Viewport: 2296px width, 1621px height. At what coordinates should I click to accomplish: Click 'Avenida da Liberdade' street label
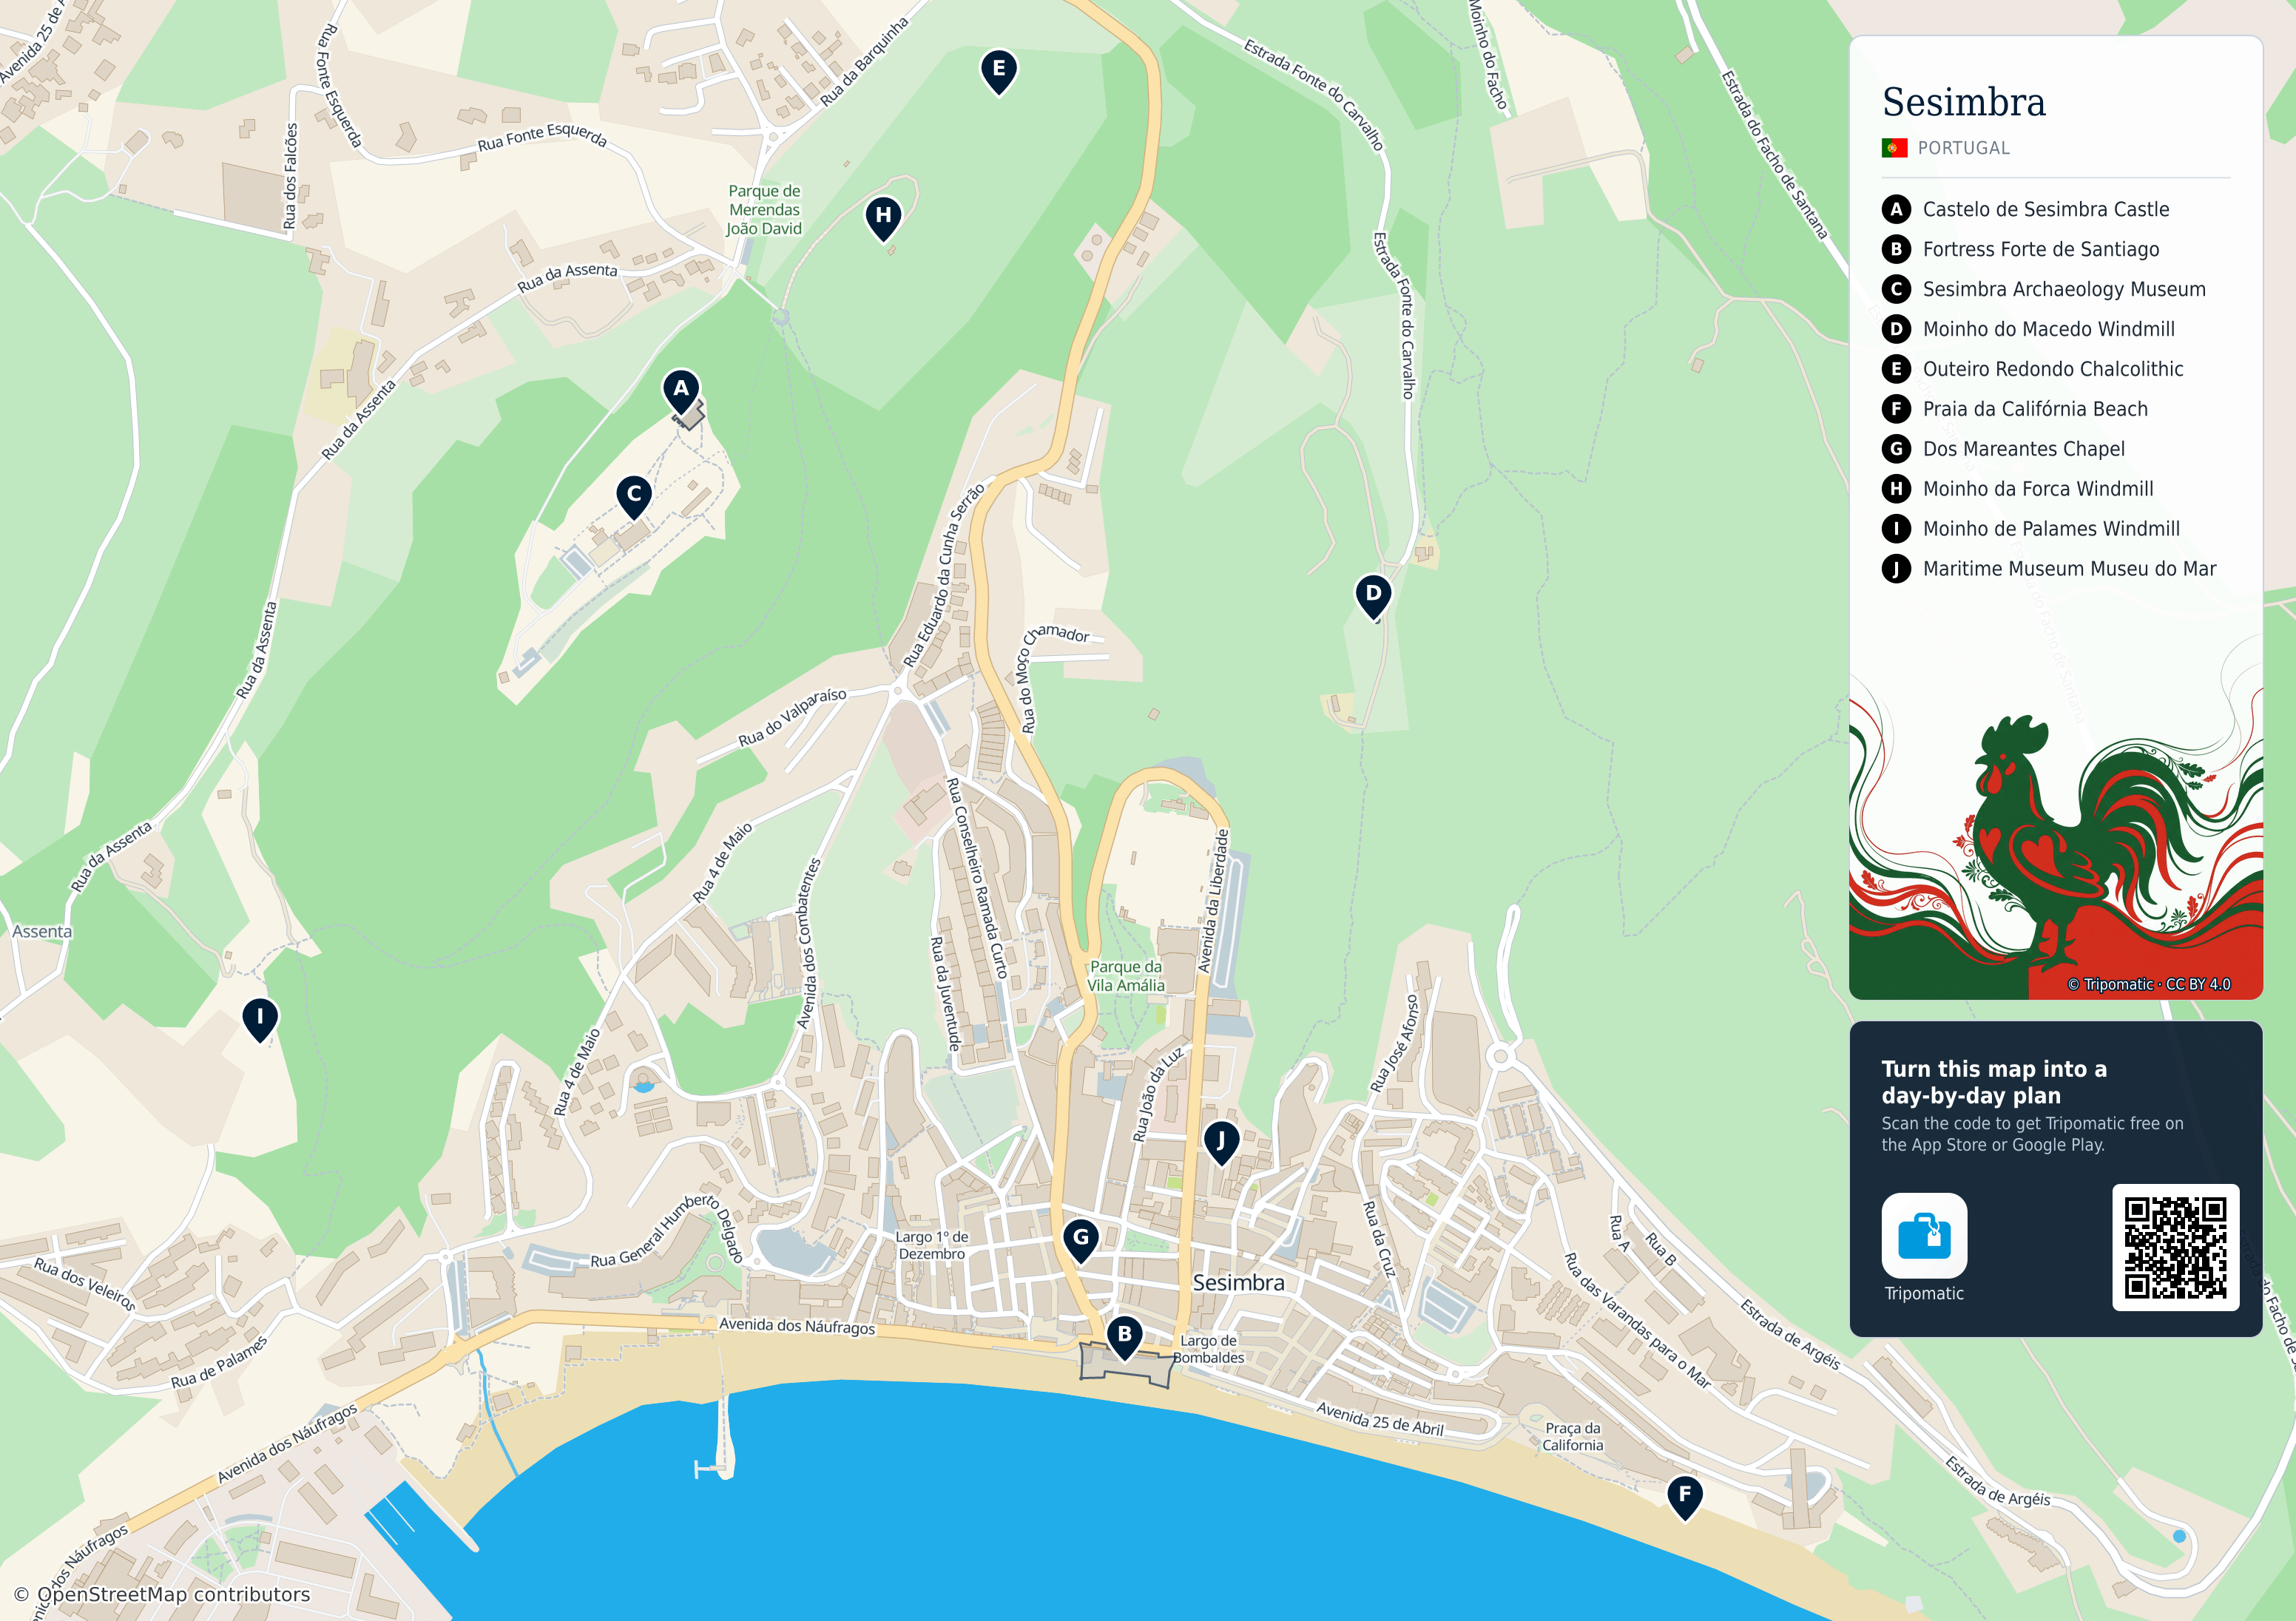click(x=1213, y=900)
